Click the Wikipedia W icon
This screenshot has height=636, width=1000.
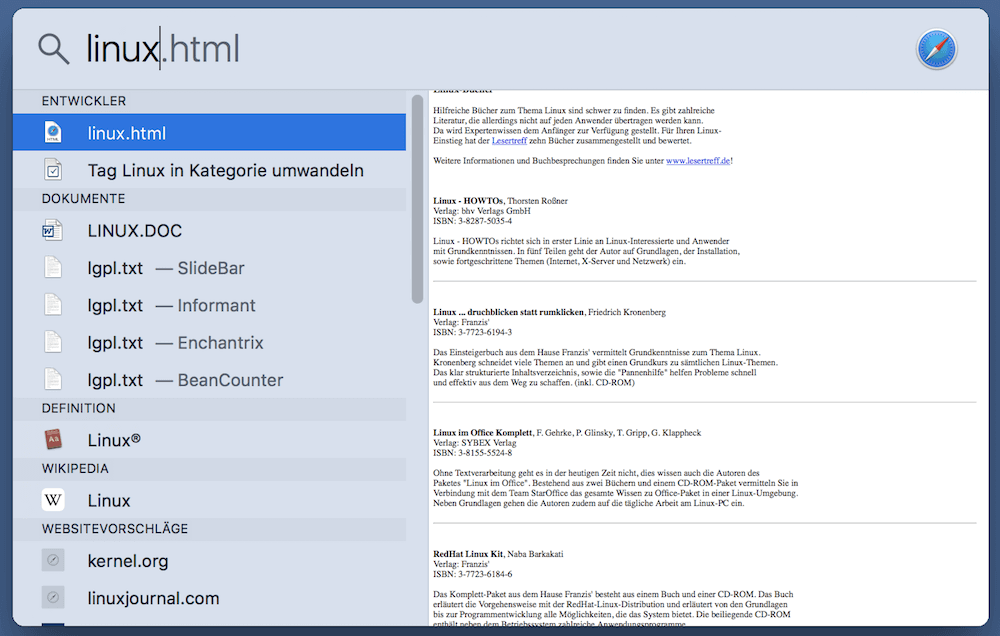54,500
